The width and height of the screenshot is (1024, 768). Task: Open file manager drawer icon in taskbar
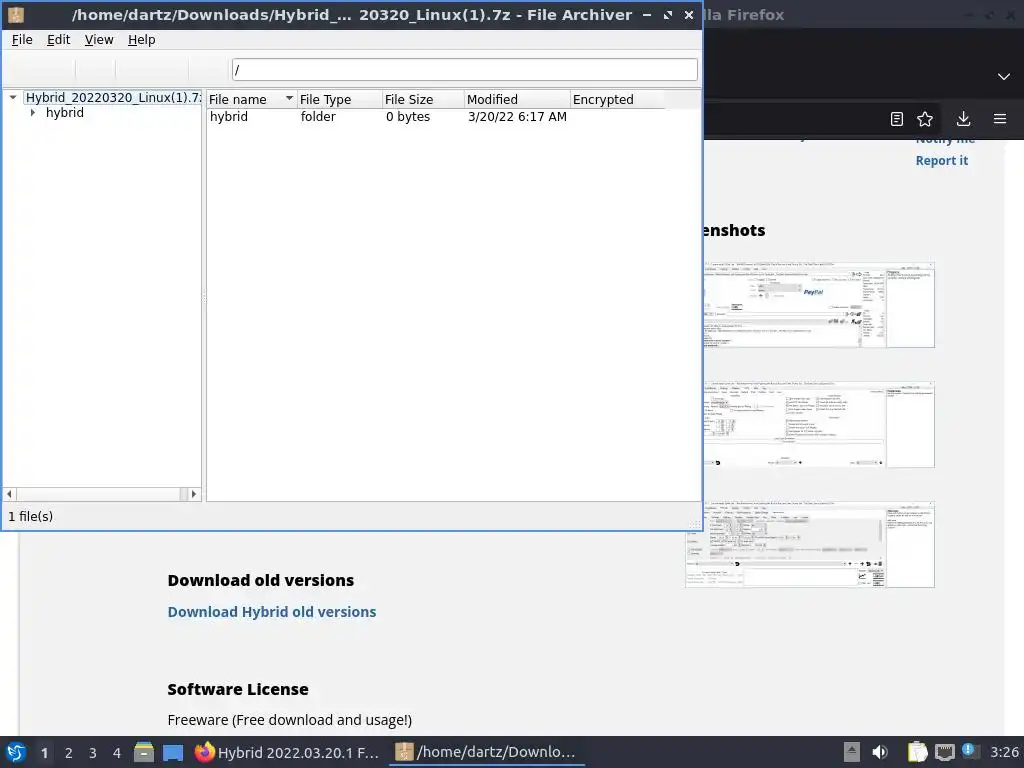pyautogui.click(x=144, y=752)
